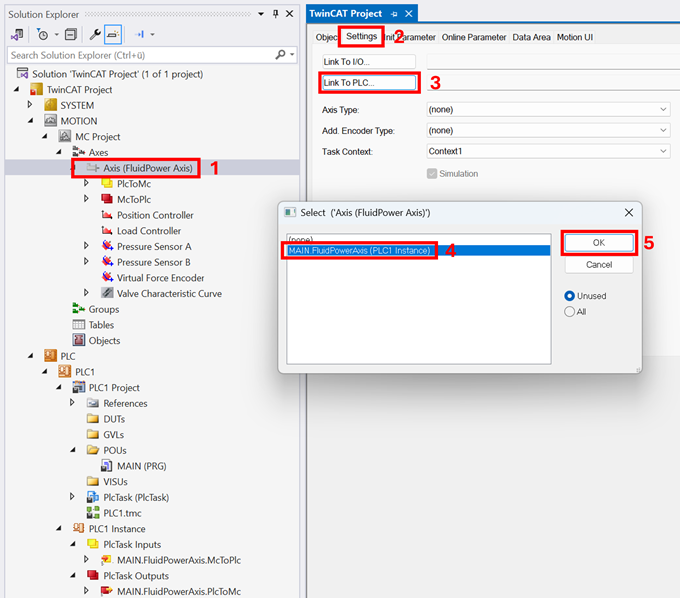
Task: Select the GVLs folder
Action: [x=113, y=434]
